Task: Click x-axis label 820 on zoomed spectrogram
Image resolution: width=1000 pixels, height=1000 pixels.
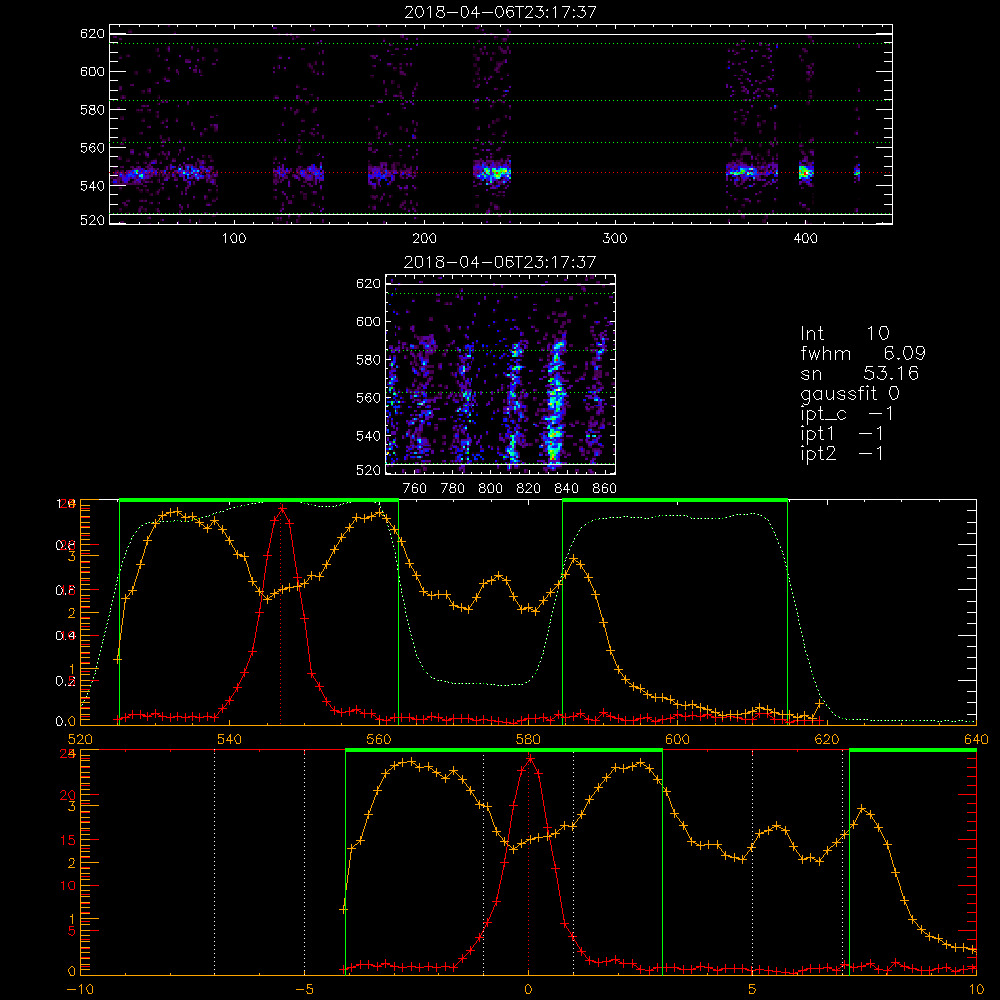Action: point(529,489)
